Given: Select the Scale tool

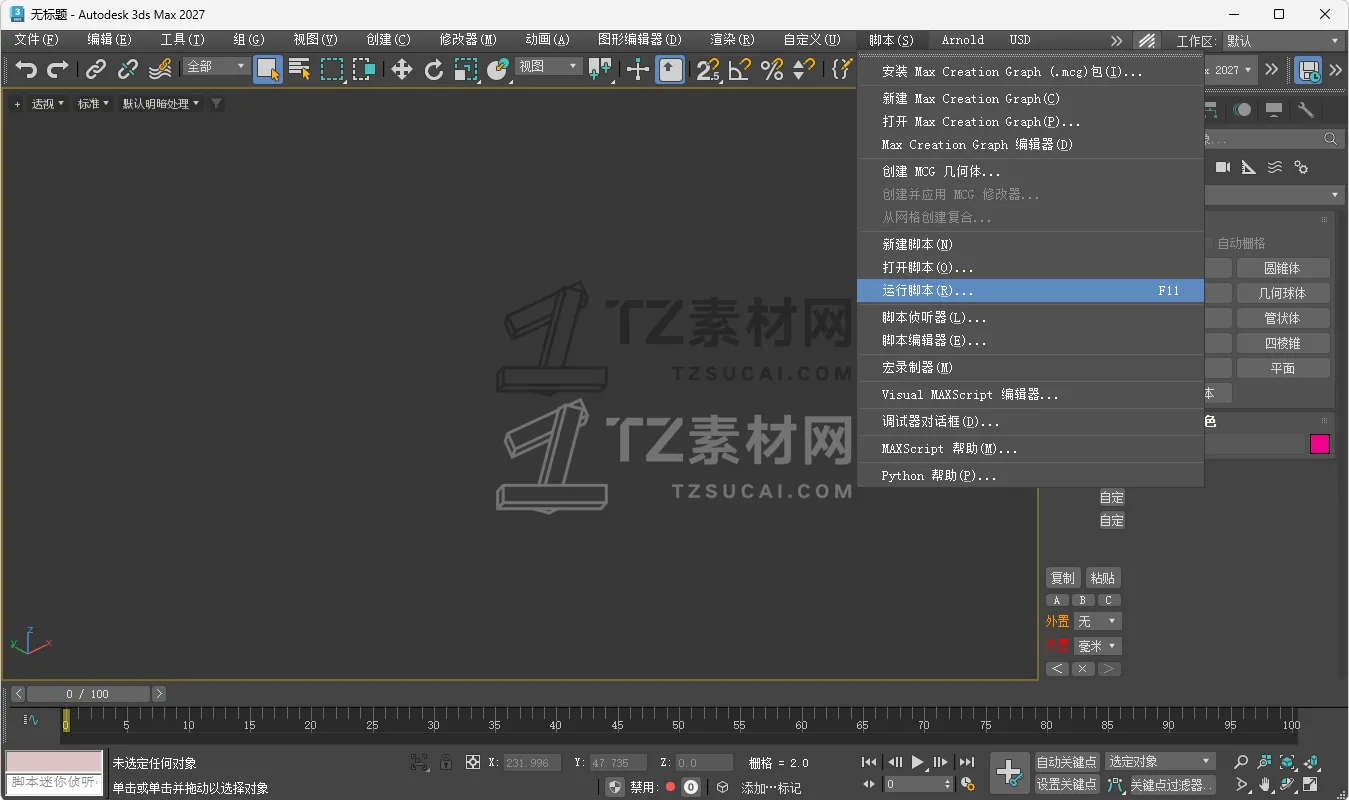Looking at the screenshot, I should [466, 69].
